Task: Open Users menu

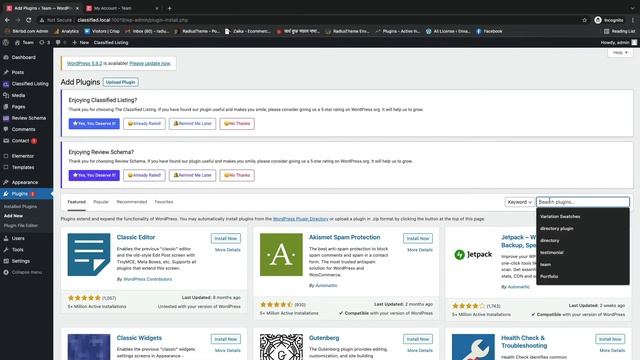Action: (x=18, y=238)
